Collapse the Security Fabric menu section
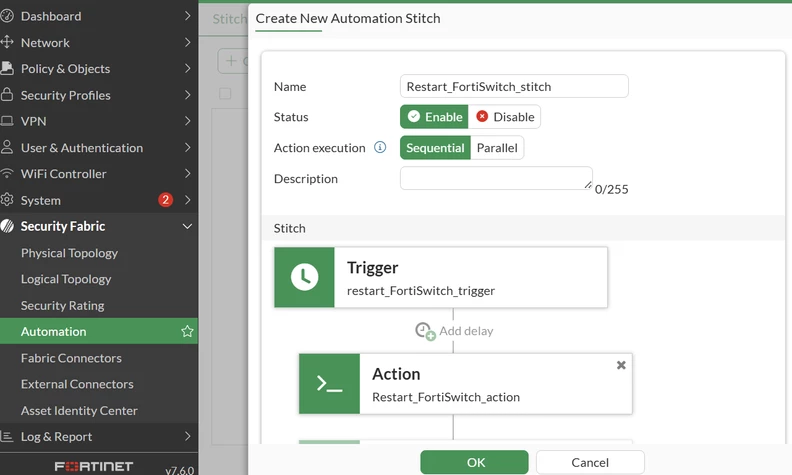Viewport: 792px width, 475px height. [x=187, y=226]
